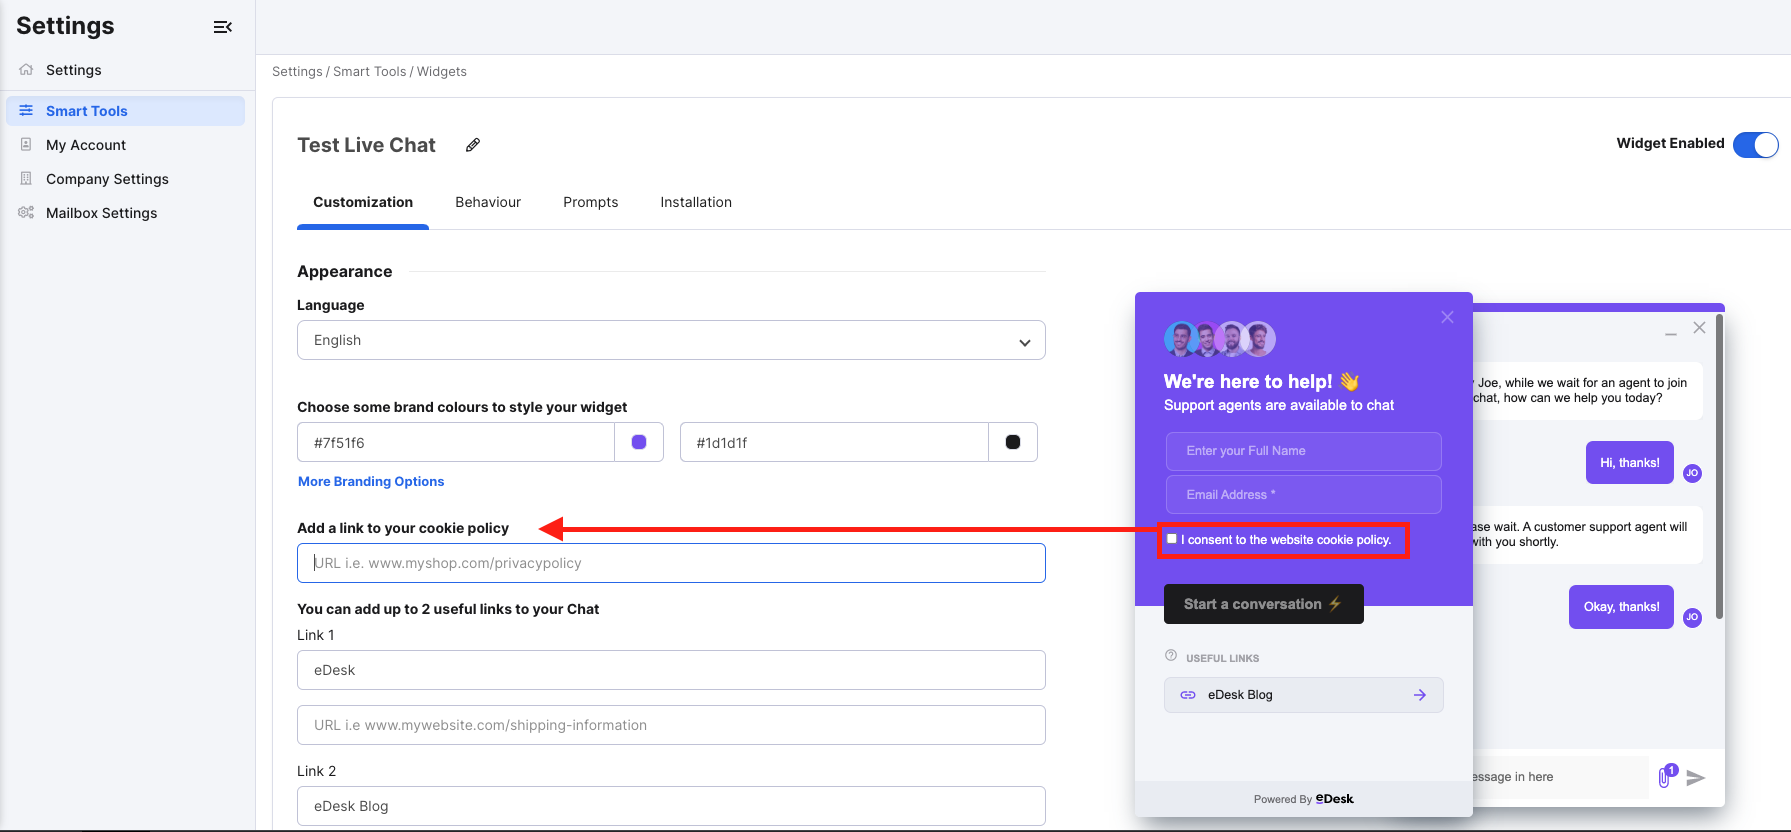Click the Start a conversation button
Image resolution: width=1791 pixels, height=832 pixels.
pos(1264,604)
